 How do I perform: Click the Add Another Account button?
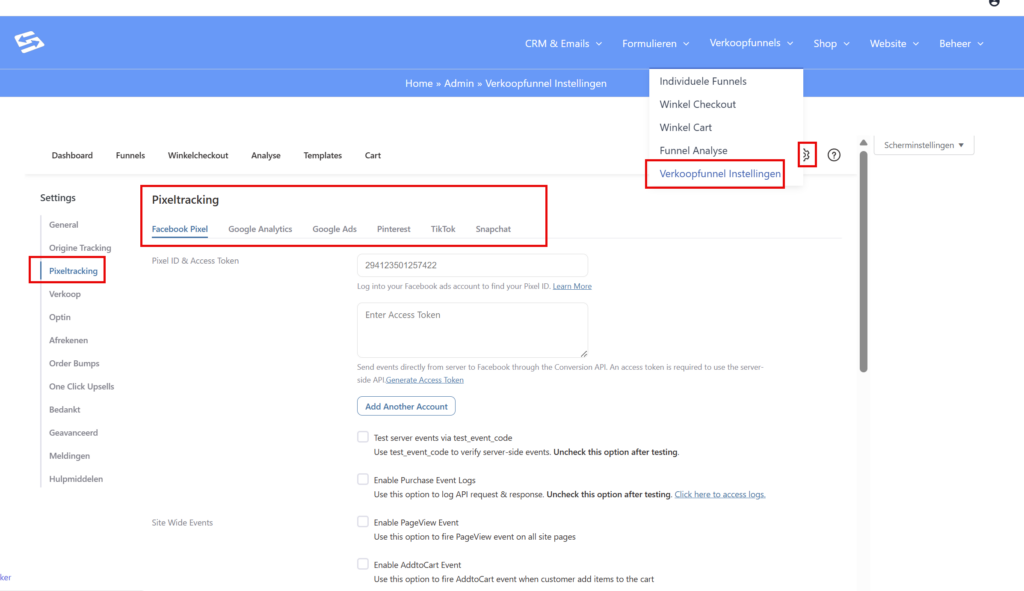pyautogui.click(x=406, y=406)
